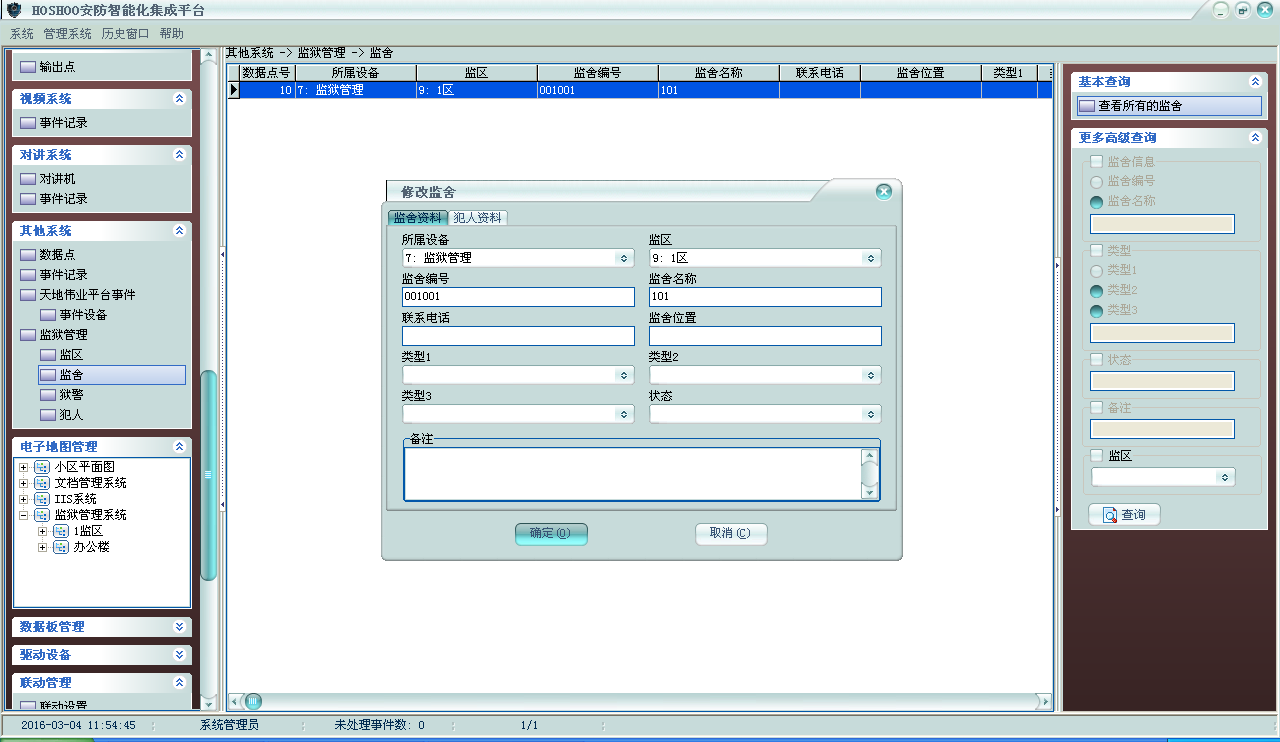Open the 狱警 item icon

coord(48,395)
